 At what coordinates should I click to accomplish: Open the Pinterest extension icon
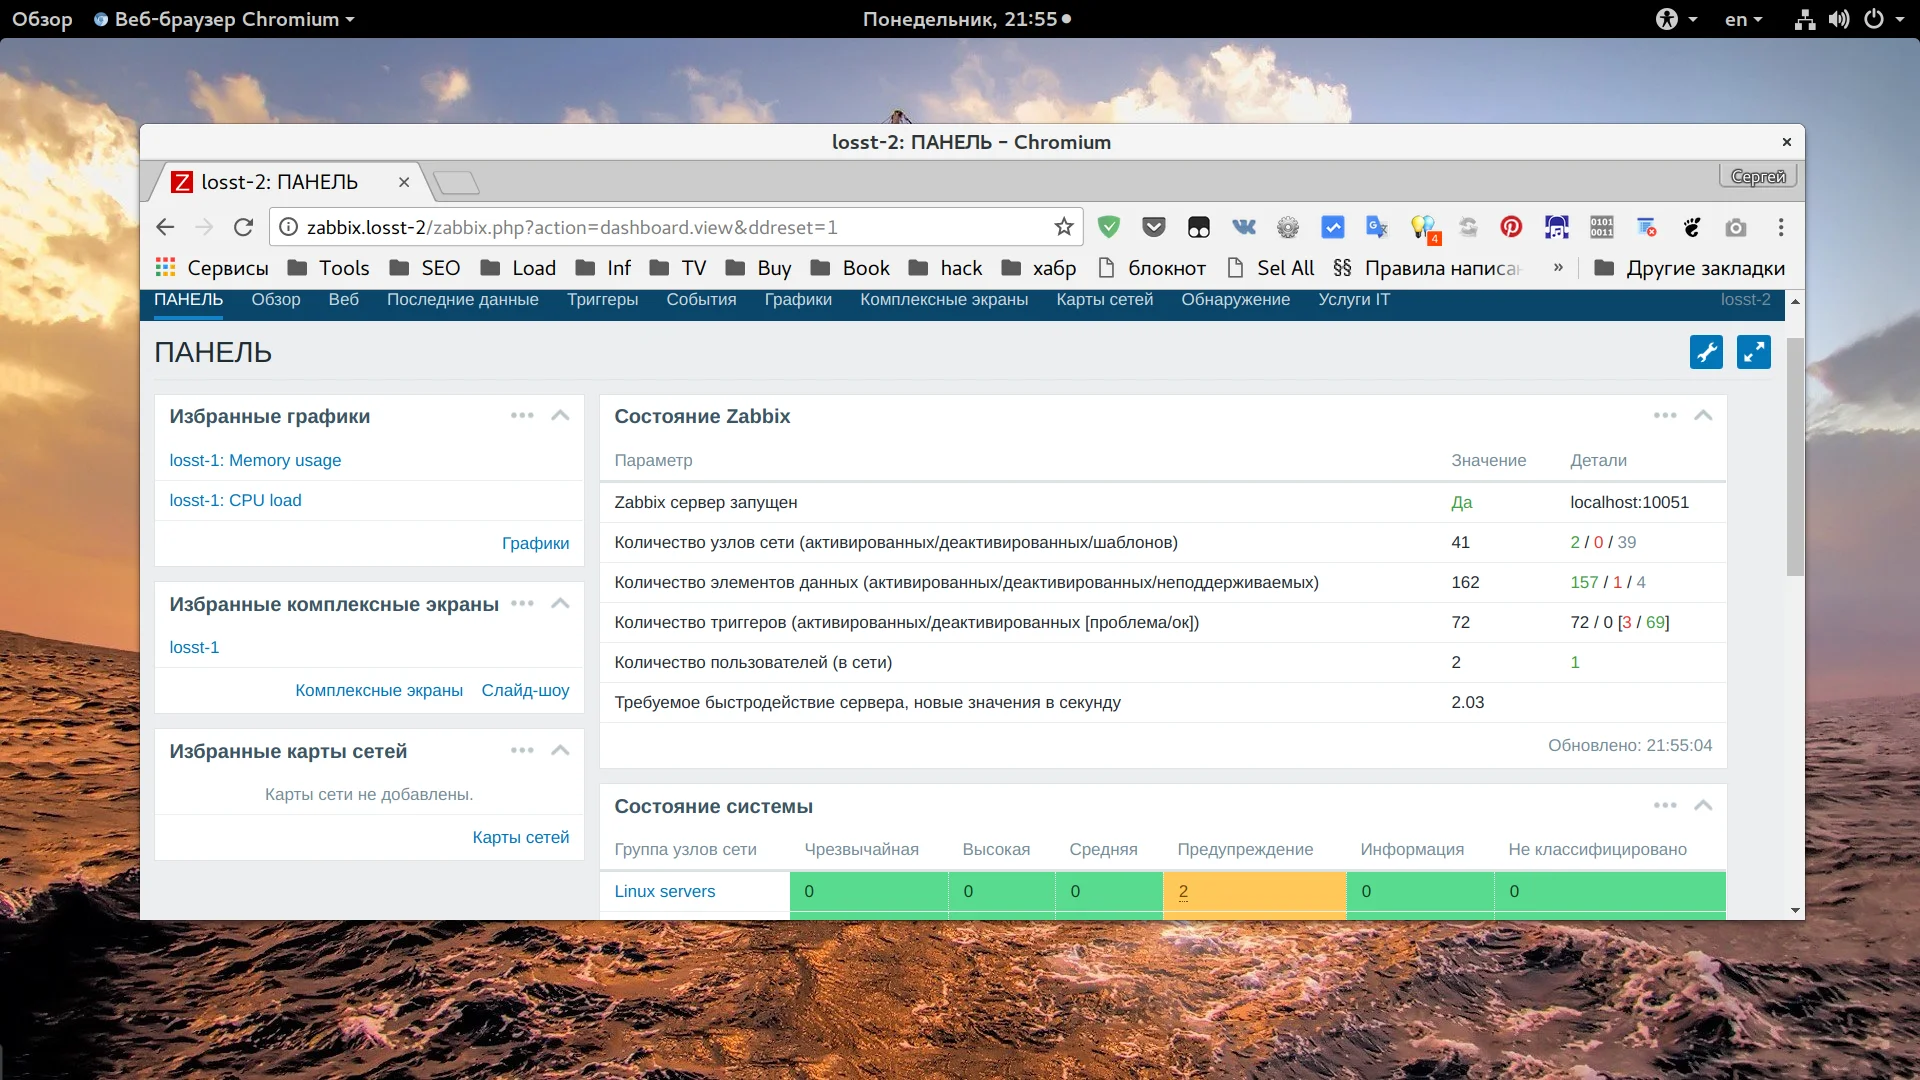pos(1511,227)
